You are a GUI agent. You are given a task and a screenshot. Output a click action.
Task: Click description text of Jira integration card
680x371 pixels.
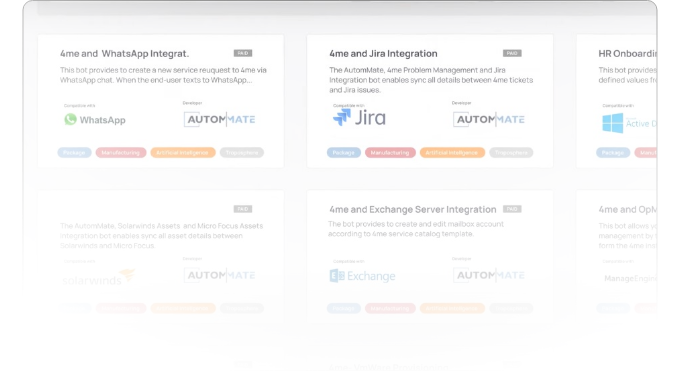[x=431, y=80]
